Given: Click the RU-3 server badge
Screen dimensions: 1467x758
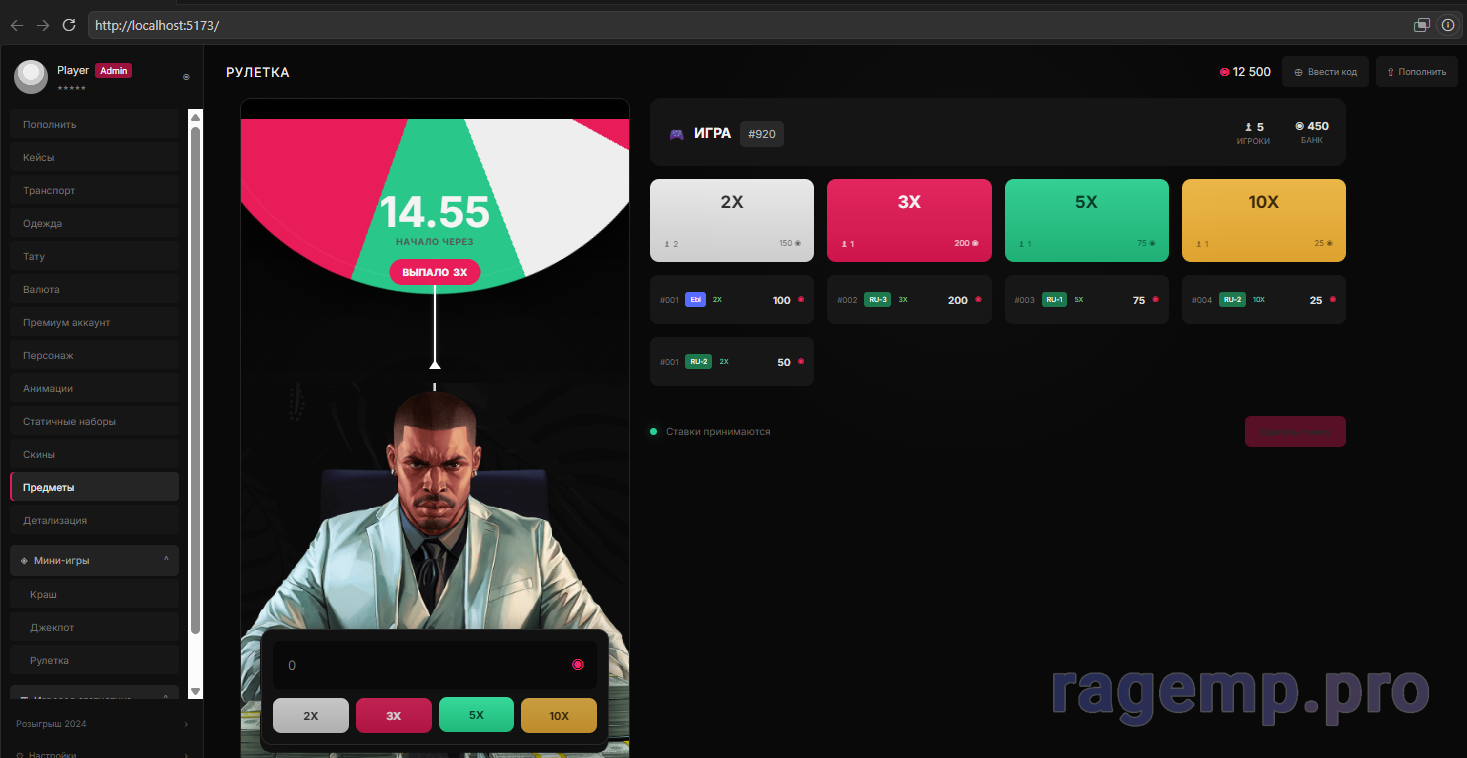Looking at the screenshot, I should point(878,300).
